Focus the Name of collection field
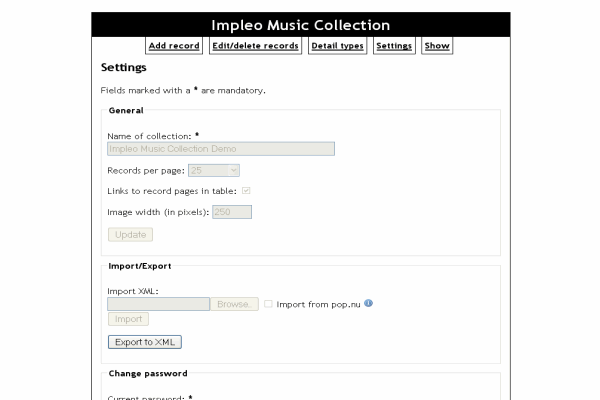 pyautogui.click(x=220, y=149)
